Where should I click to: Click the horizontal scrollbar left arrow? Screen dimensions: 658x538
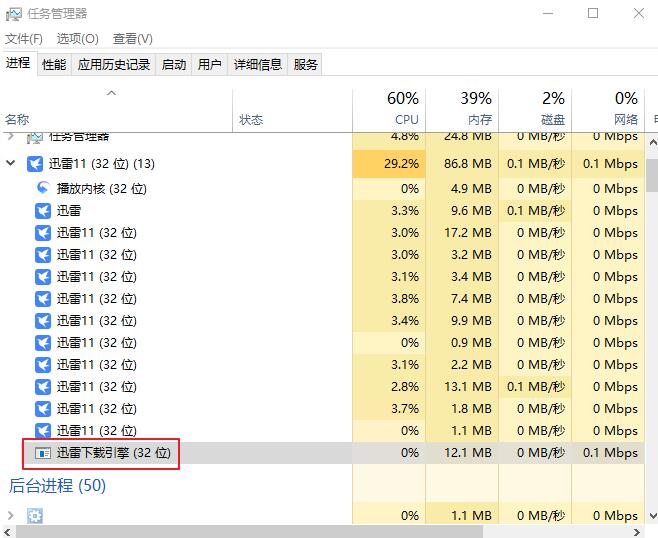(8, 531)
